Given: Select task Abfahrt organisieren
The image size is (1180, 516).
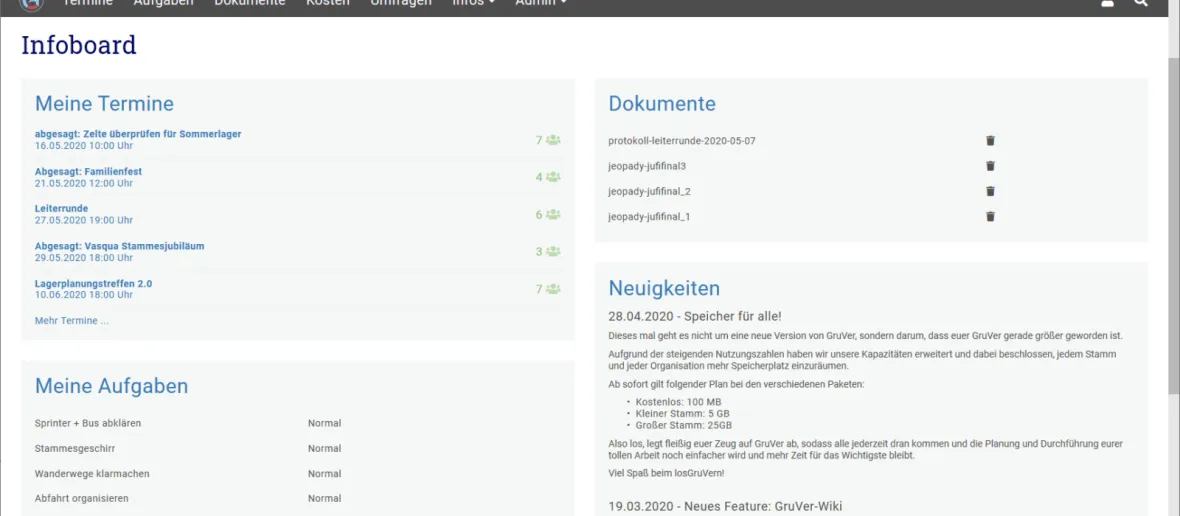Looking at the screenshot, I should coord(82,499).
